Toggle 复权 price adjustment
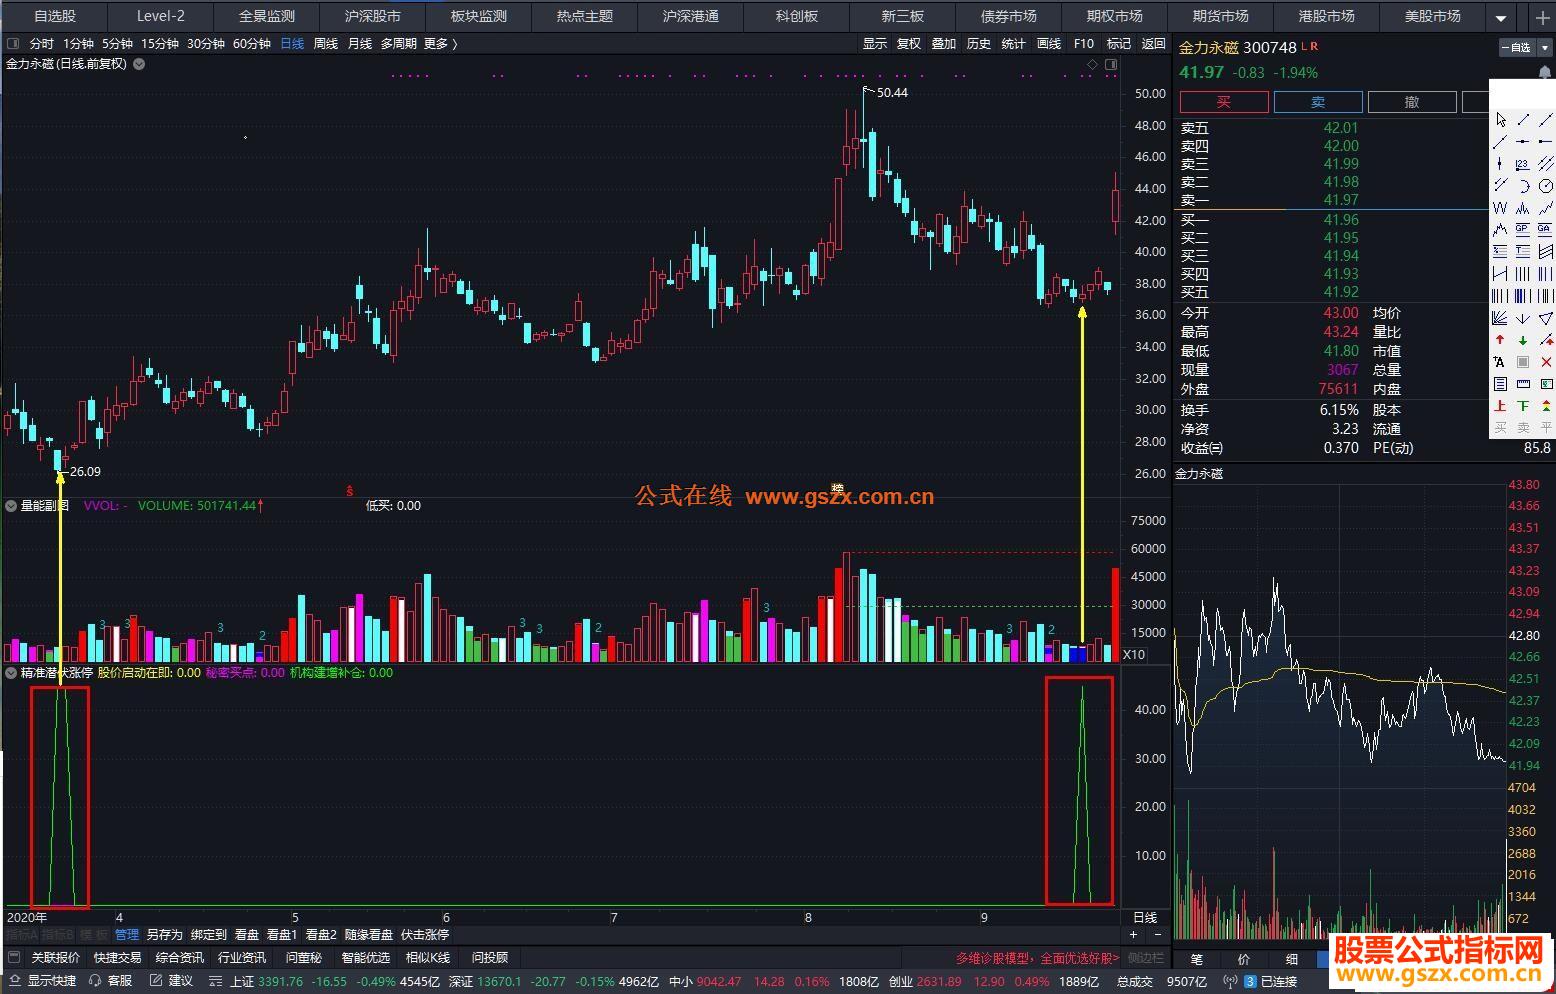 coord(909,44)
